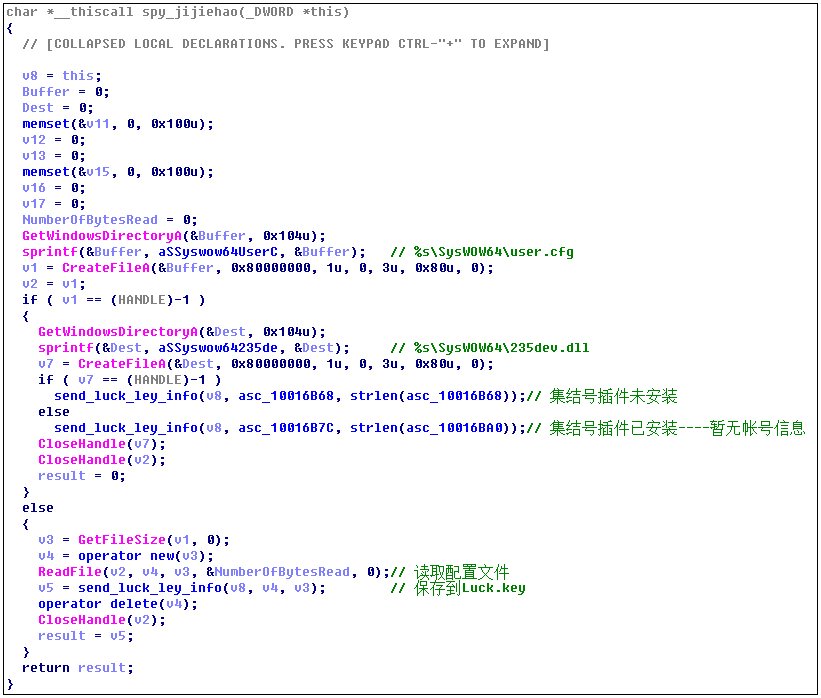821x698 pixels.
Task: Click 'v4 = operator new(v3);' line
Action: pyautogui.click(x=126, y=556)
